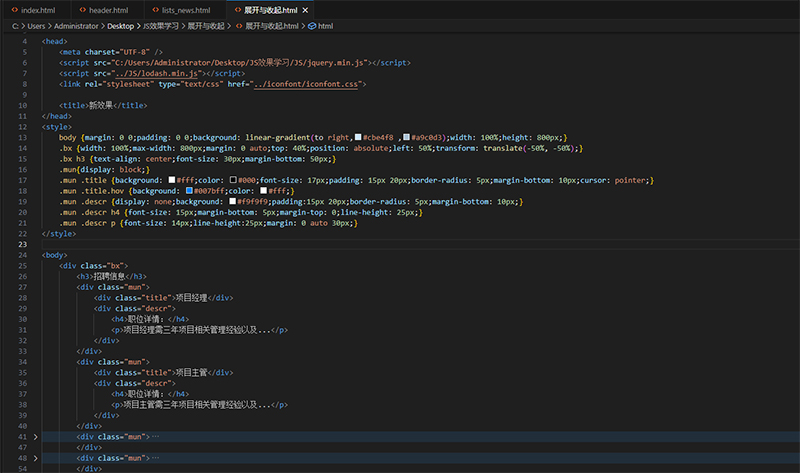
Task: Click the 项目经理 title div text
Action: (191, 298)
